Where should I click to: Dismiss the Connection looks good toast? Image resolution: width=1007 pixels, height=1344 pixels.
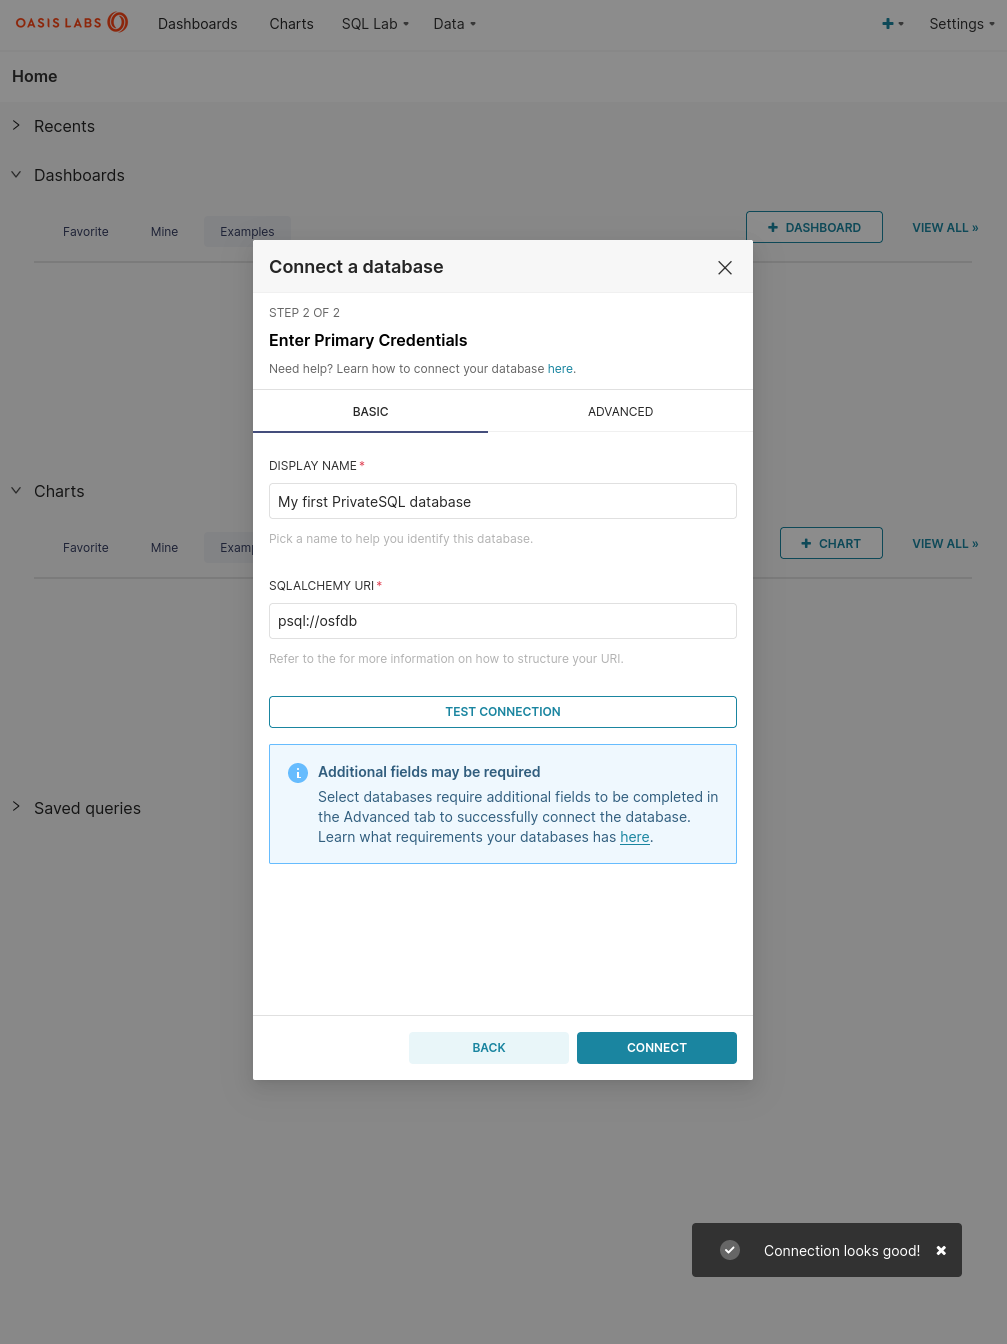(x=941, y=1251)
